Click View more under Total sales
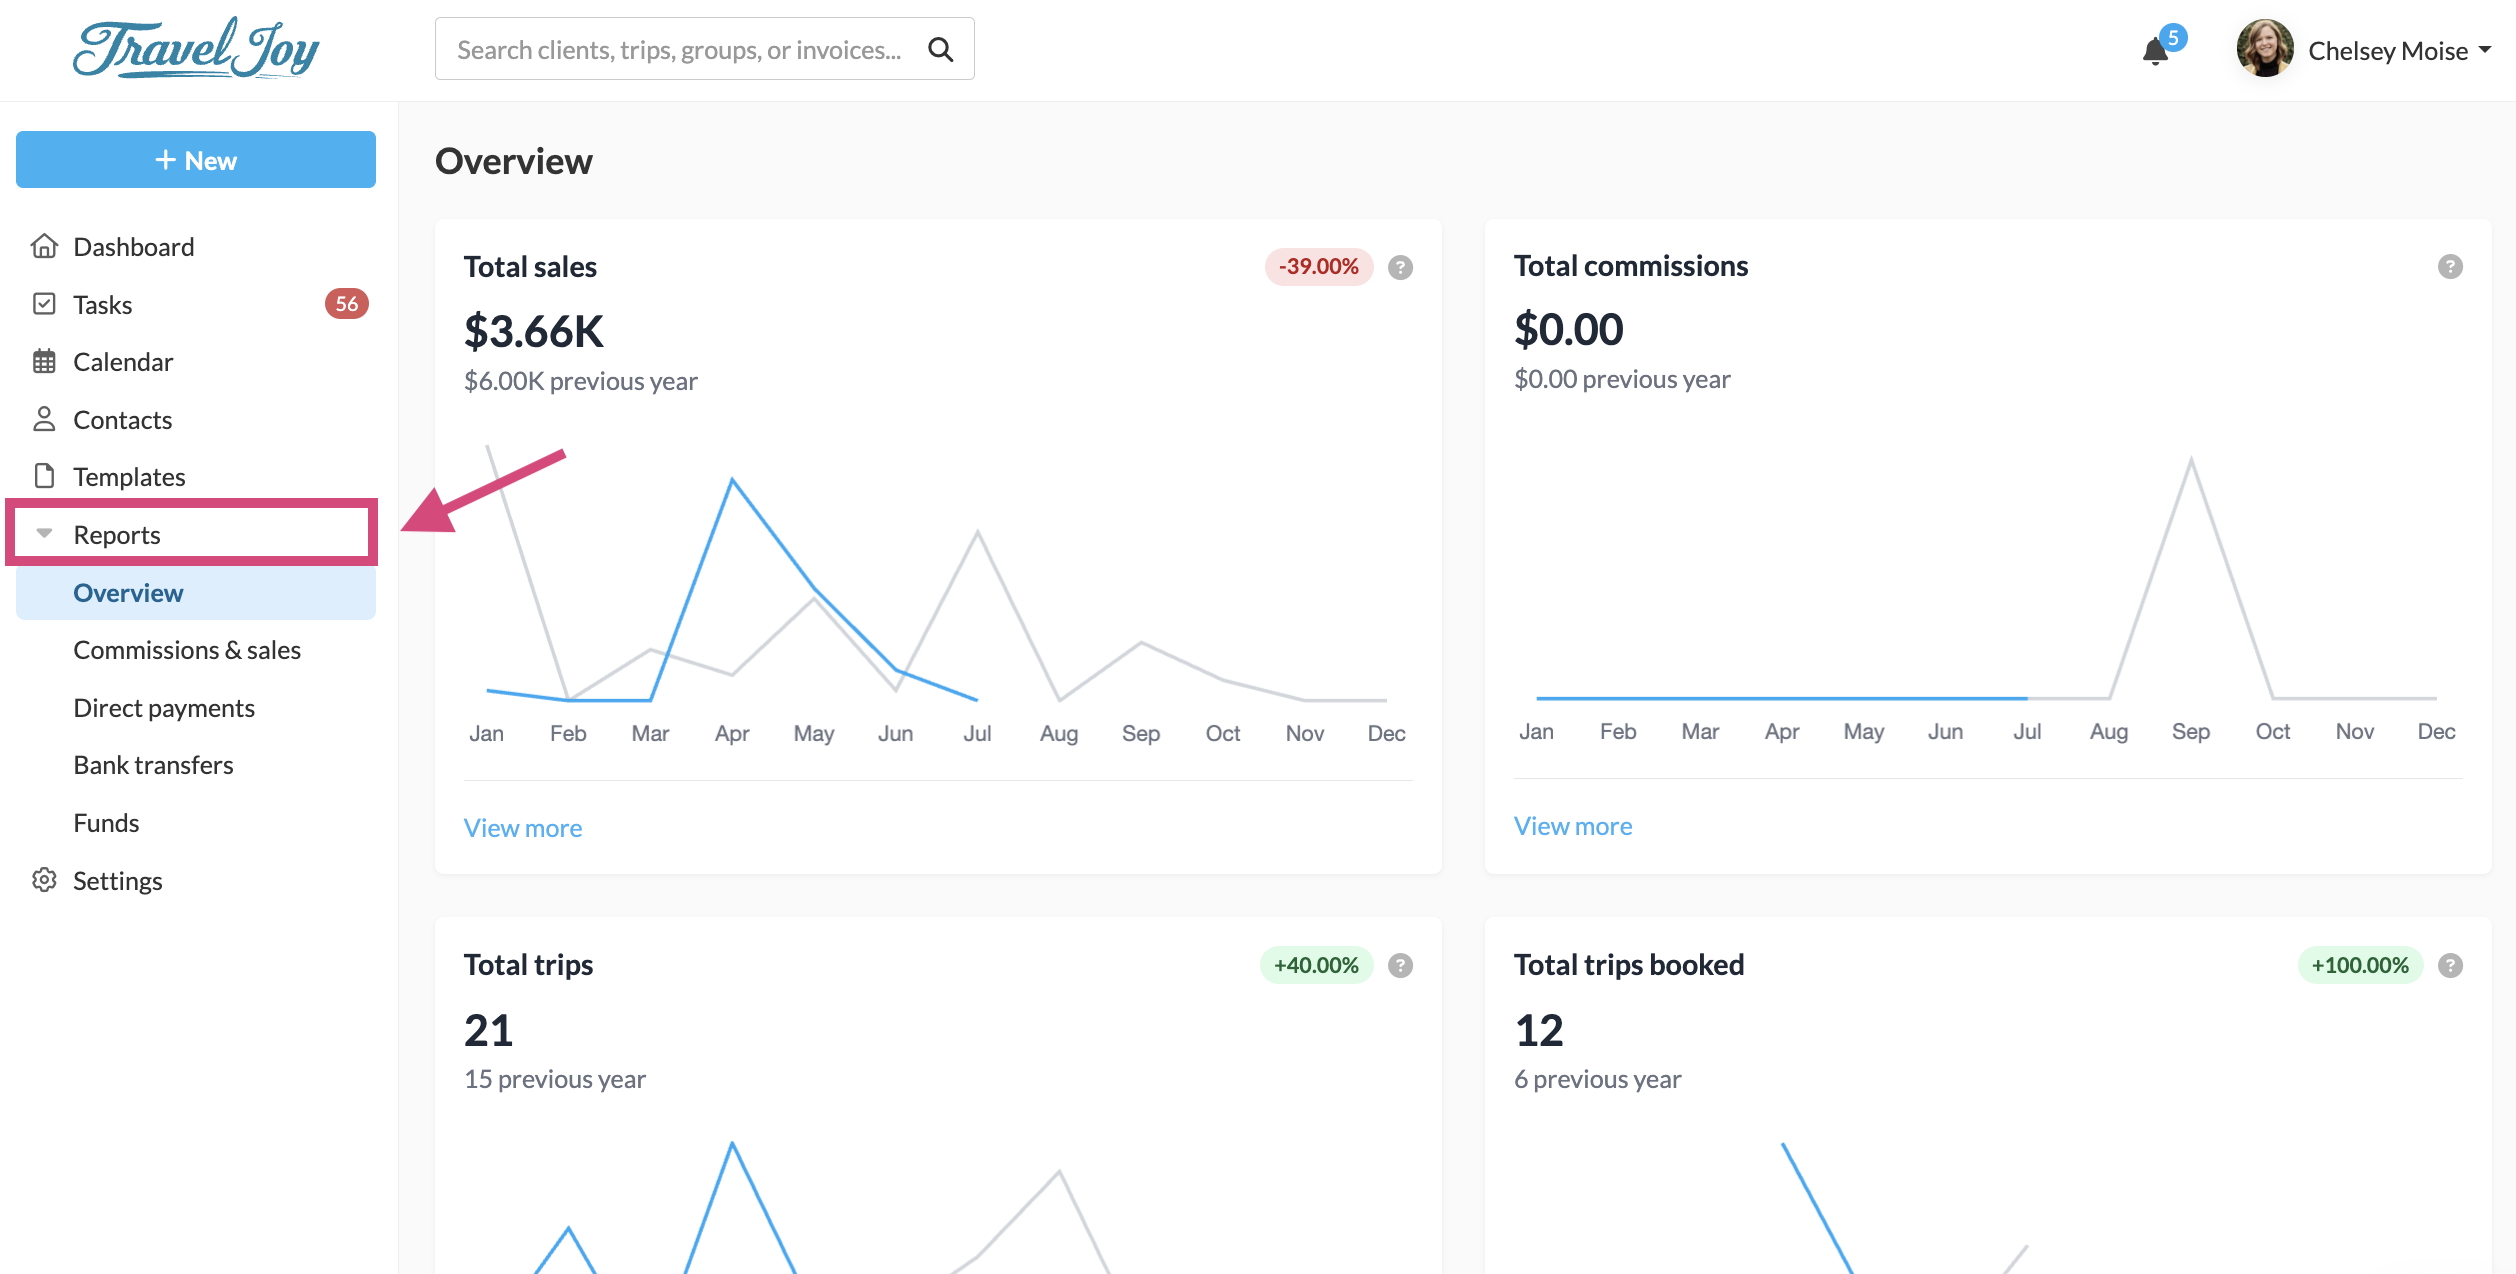This screenshot has height=1274, width=2516. click(x=523, y=828)
